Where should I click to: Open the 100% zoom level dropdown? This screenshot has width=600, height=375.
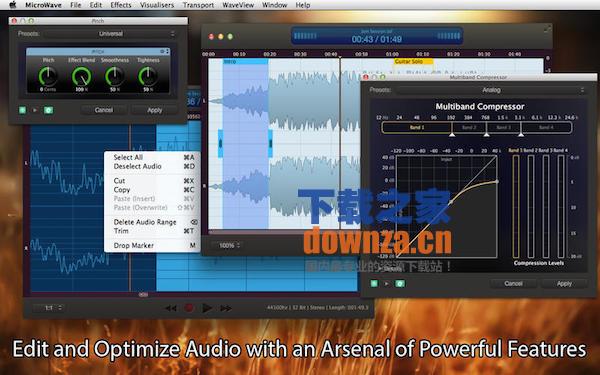pyautogui.click(x=229, y=245)
